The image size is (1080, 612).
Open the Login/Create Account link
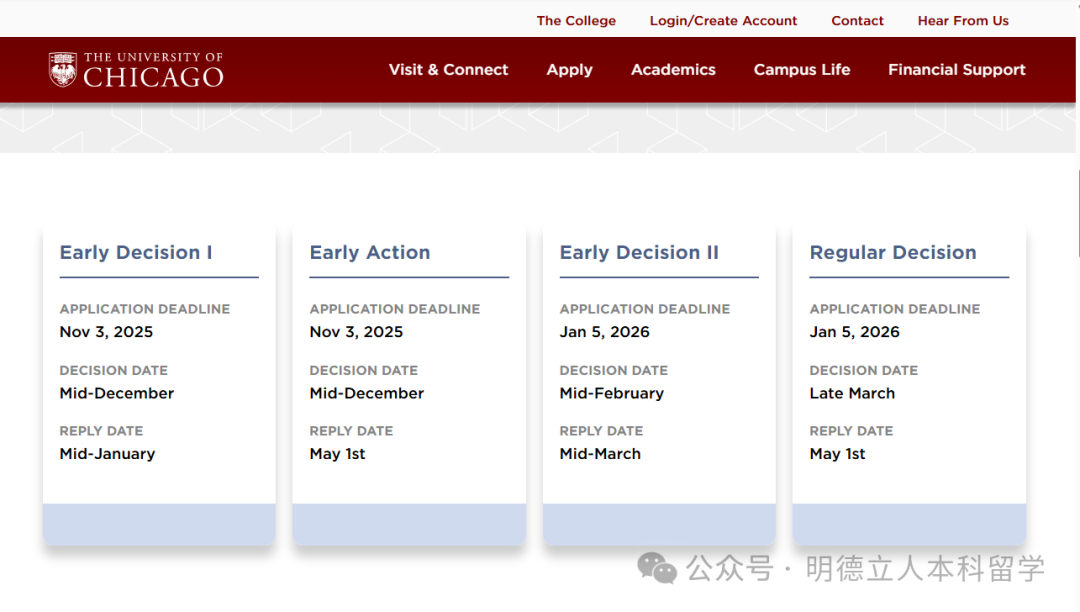[x=723, y=21]
